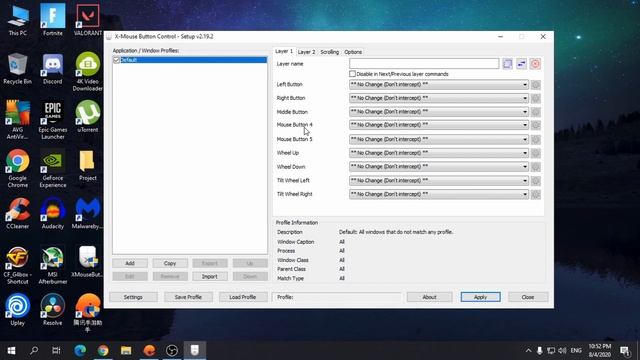
Task: Launch Uplay from desktop
Action: (x=18, y=309)
